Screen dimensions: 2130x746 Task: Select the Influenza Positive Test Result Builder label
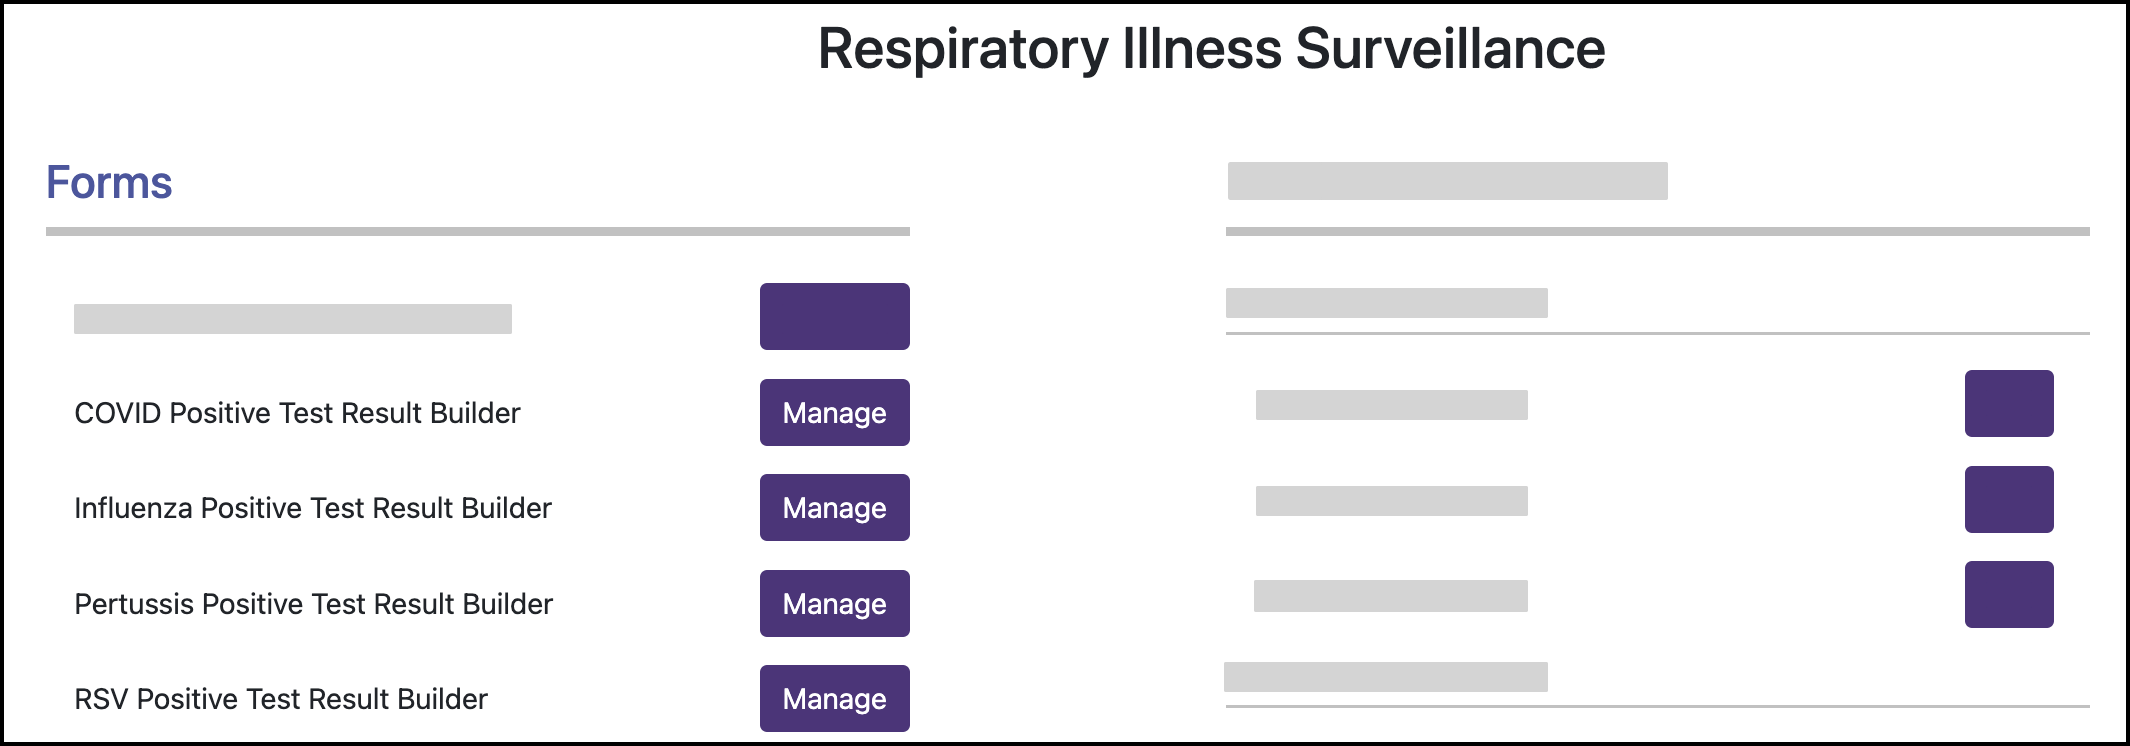312,508
